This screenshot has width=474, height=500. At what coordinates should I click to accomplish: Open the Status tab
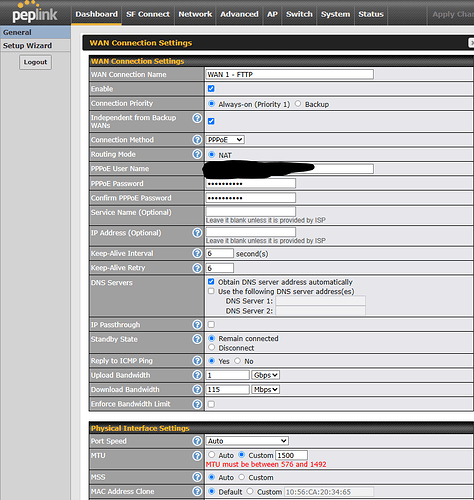tap(371, 14)
